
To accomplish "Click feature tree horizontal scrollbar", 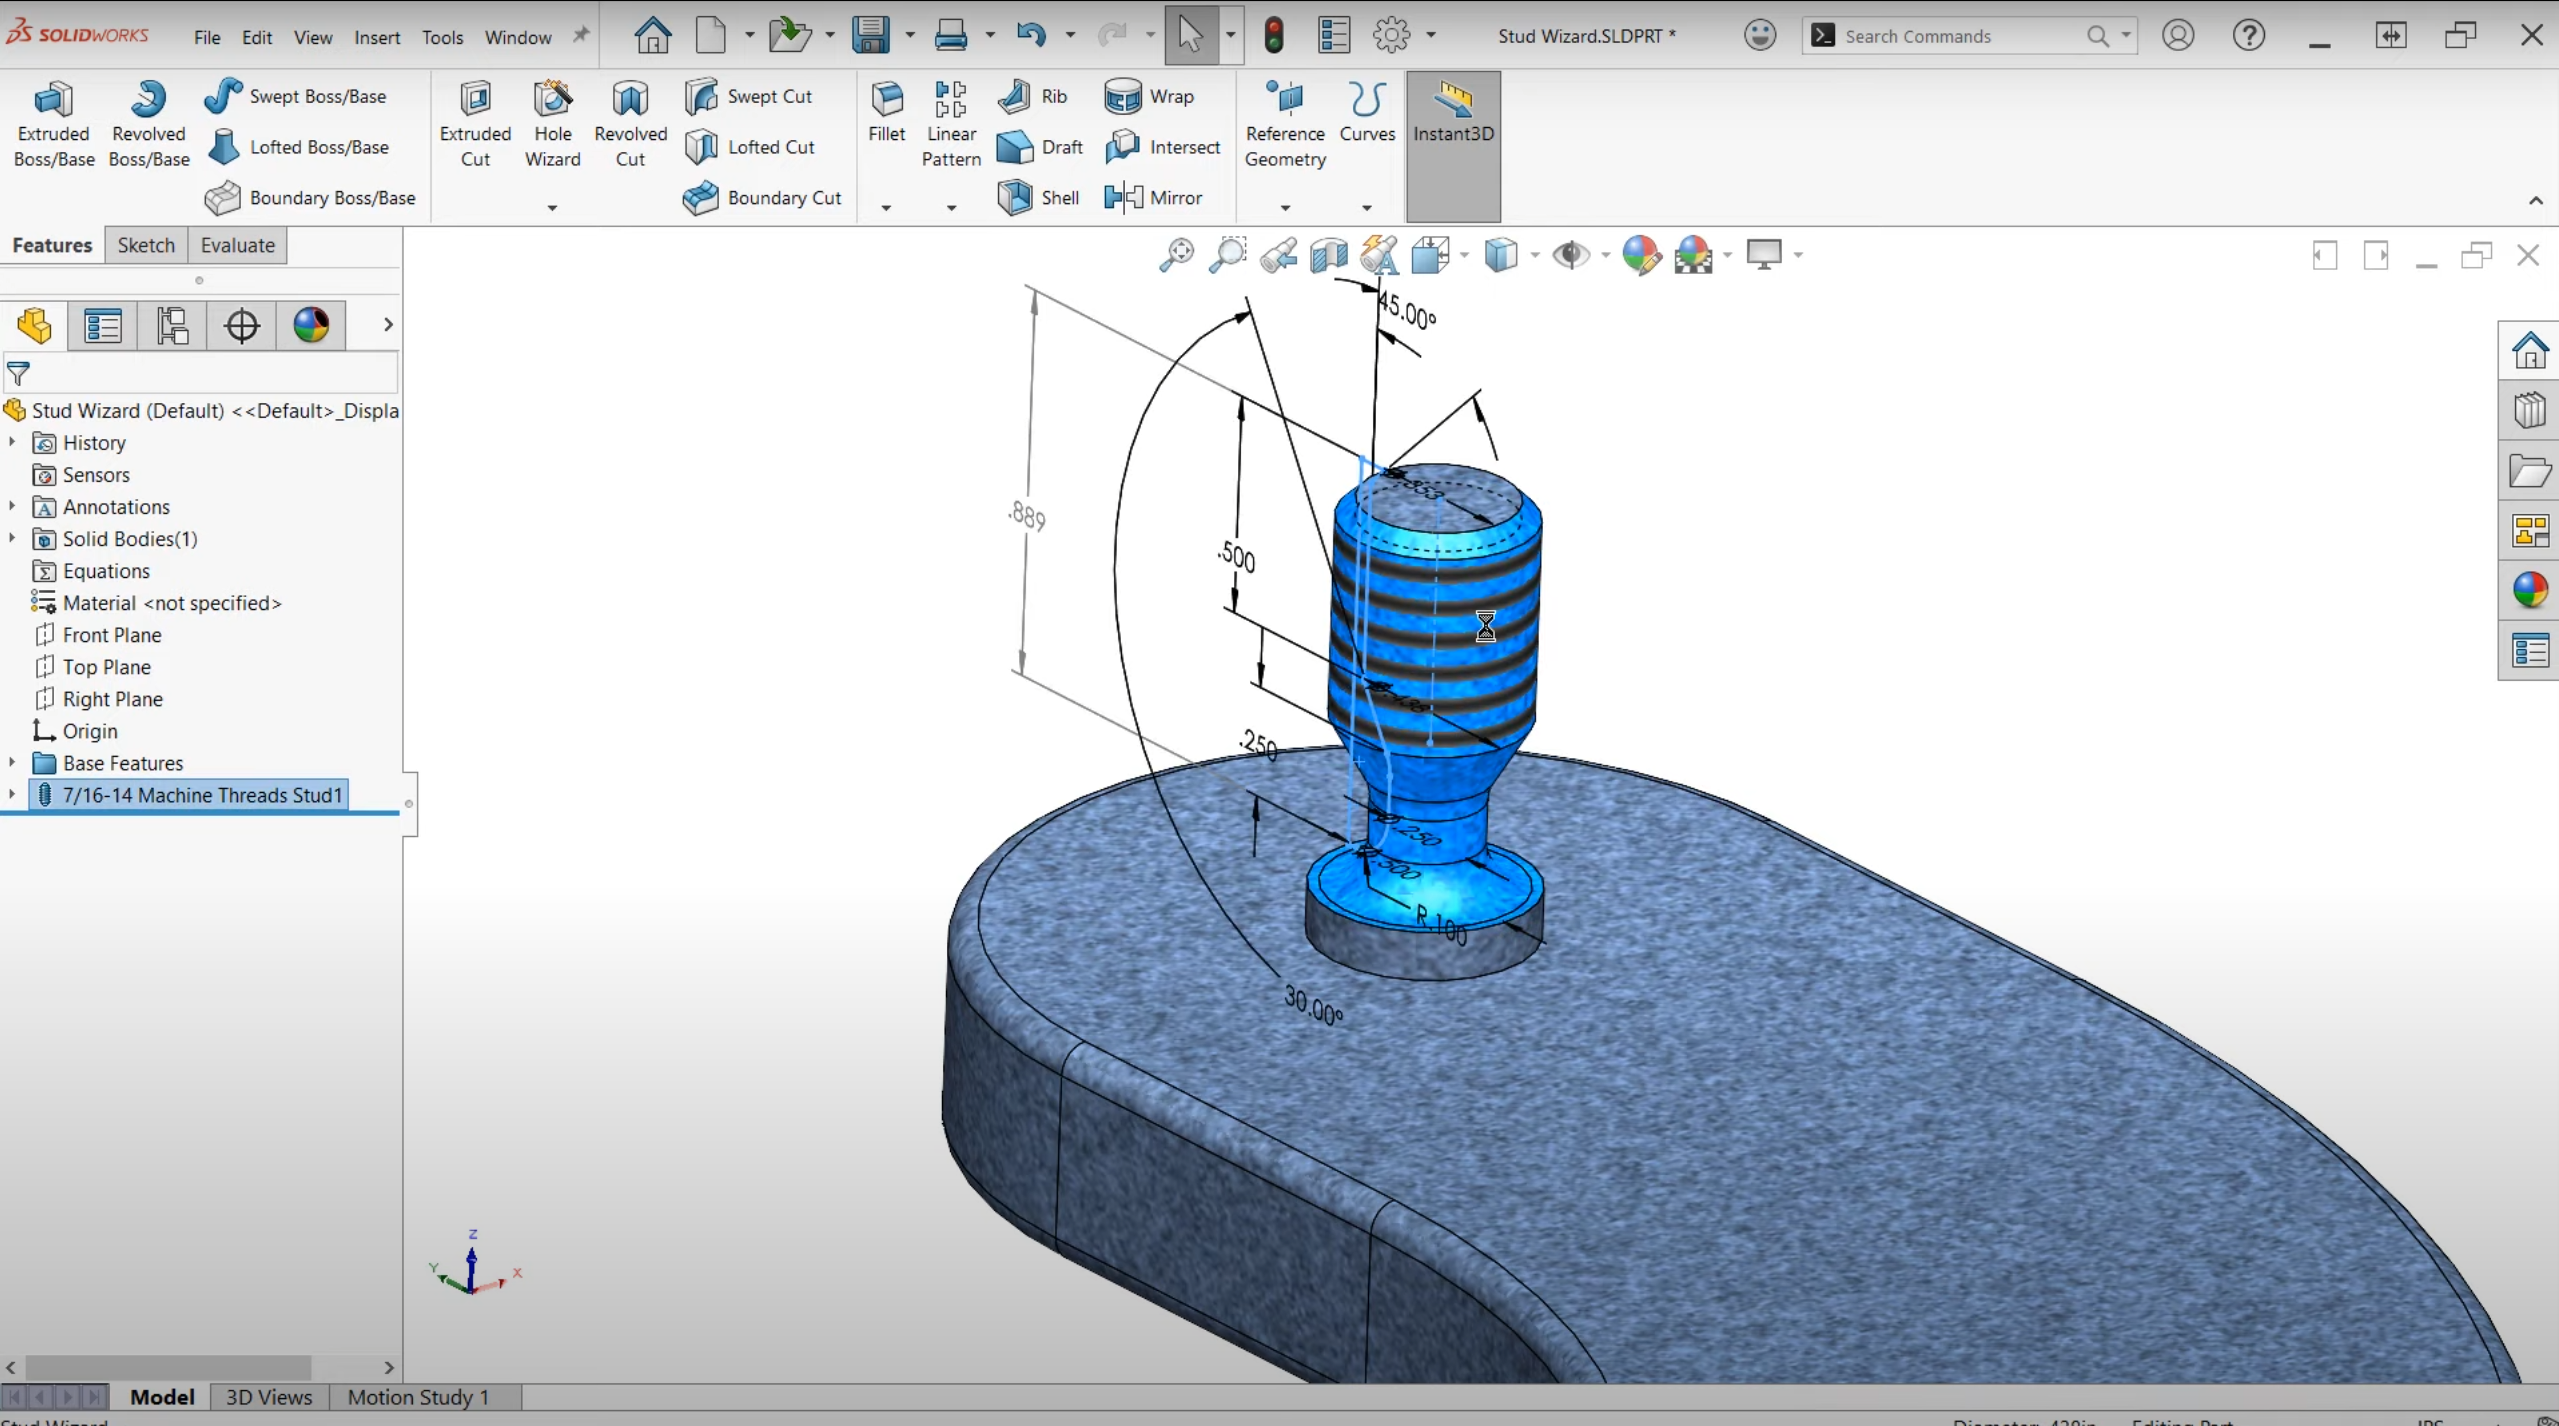I will coord(168,1366).
